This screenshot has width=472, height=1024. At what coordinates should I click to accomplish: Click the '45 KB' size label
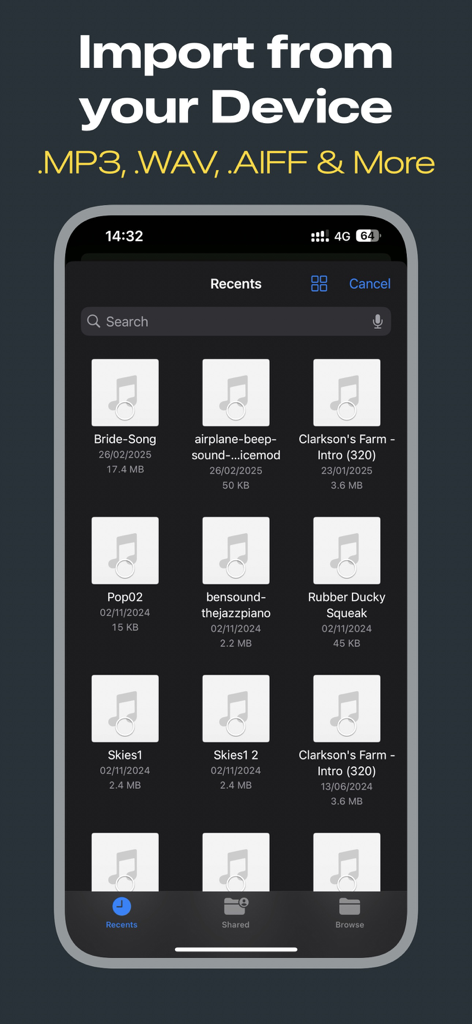(347, 643)
